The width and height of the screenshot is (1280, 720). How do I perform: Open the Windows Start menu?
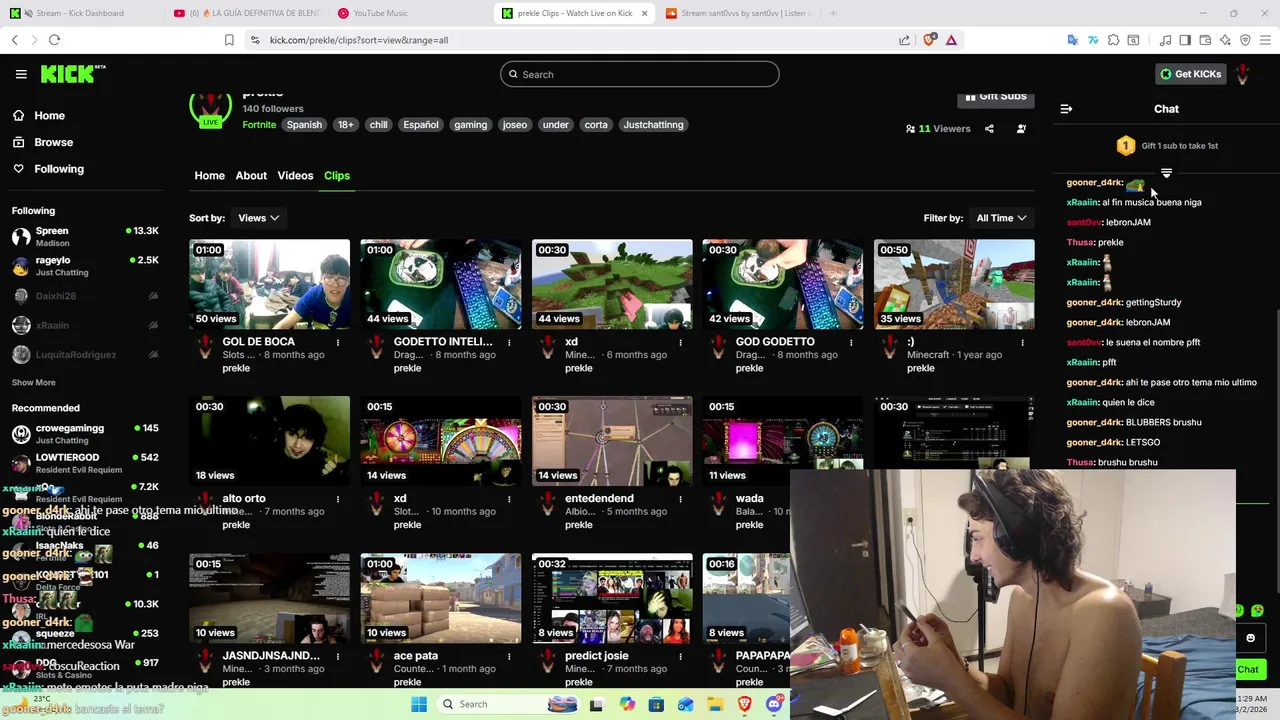(419, 705)
